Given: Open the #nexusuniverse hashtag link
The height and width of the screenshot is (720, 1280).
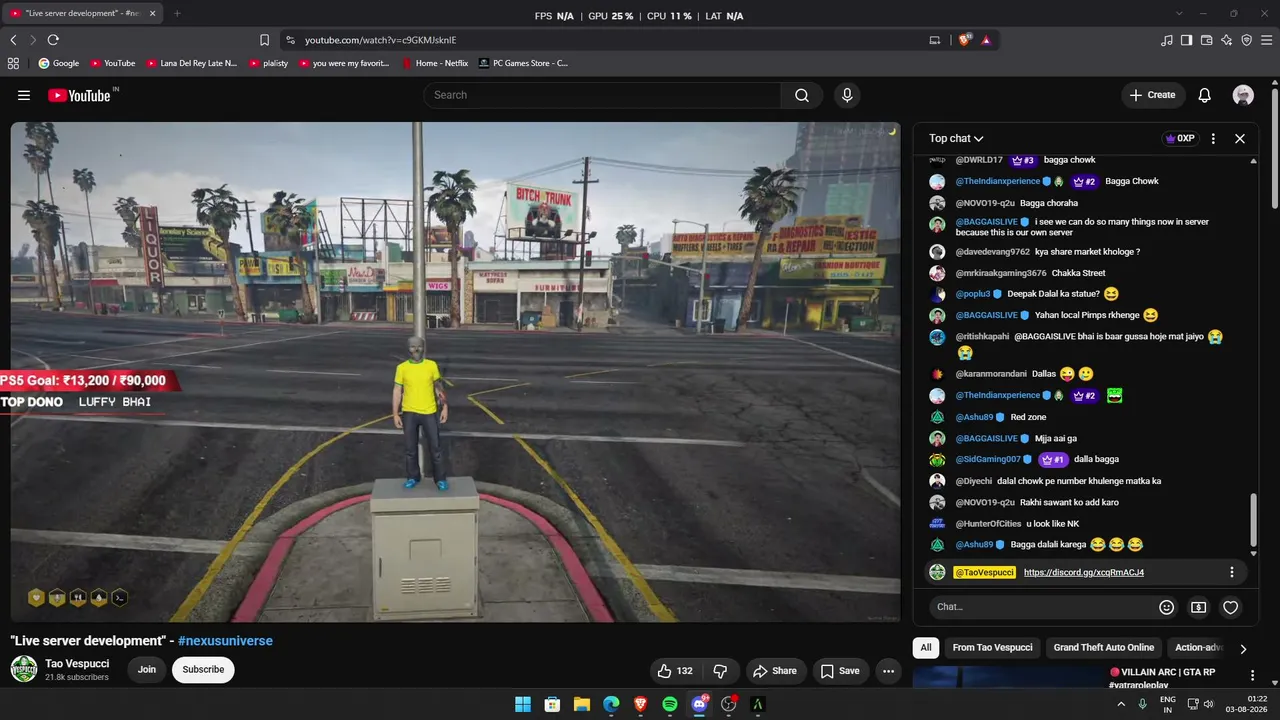Looking at the screenshot, I should [x=225, y=641].
